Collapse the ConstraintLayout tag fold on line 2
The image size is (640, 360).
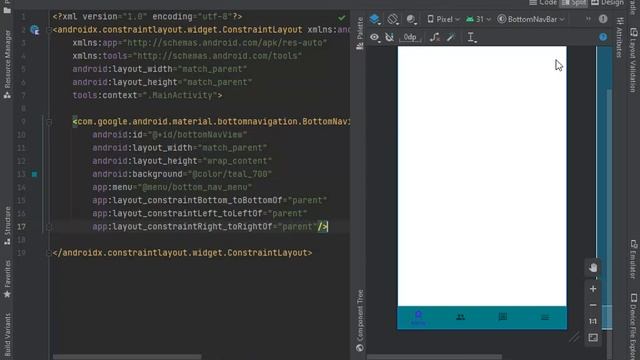pyautogui.click(x=49, y=30)
